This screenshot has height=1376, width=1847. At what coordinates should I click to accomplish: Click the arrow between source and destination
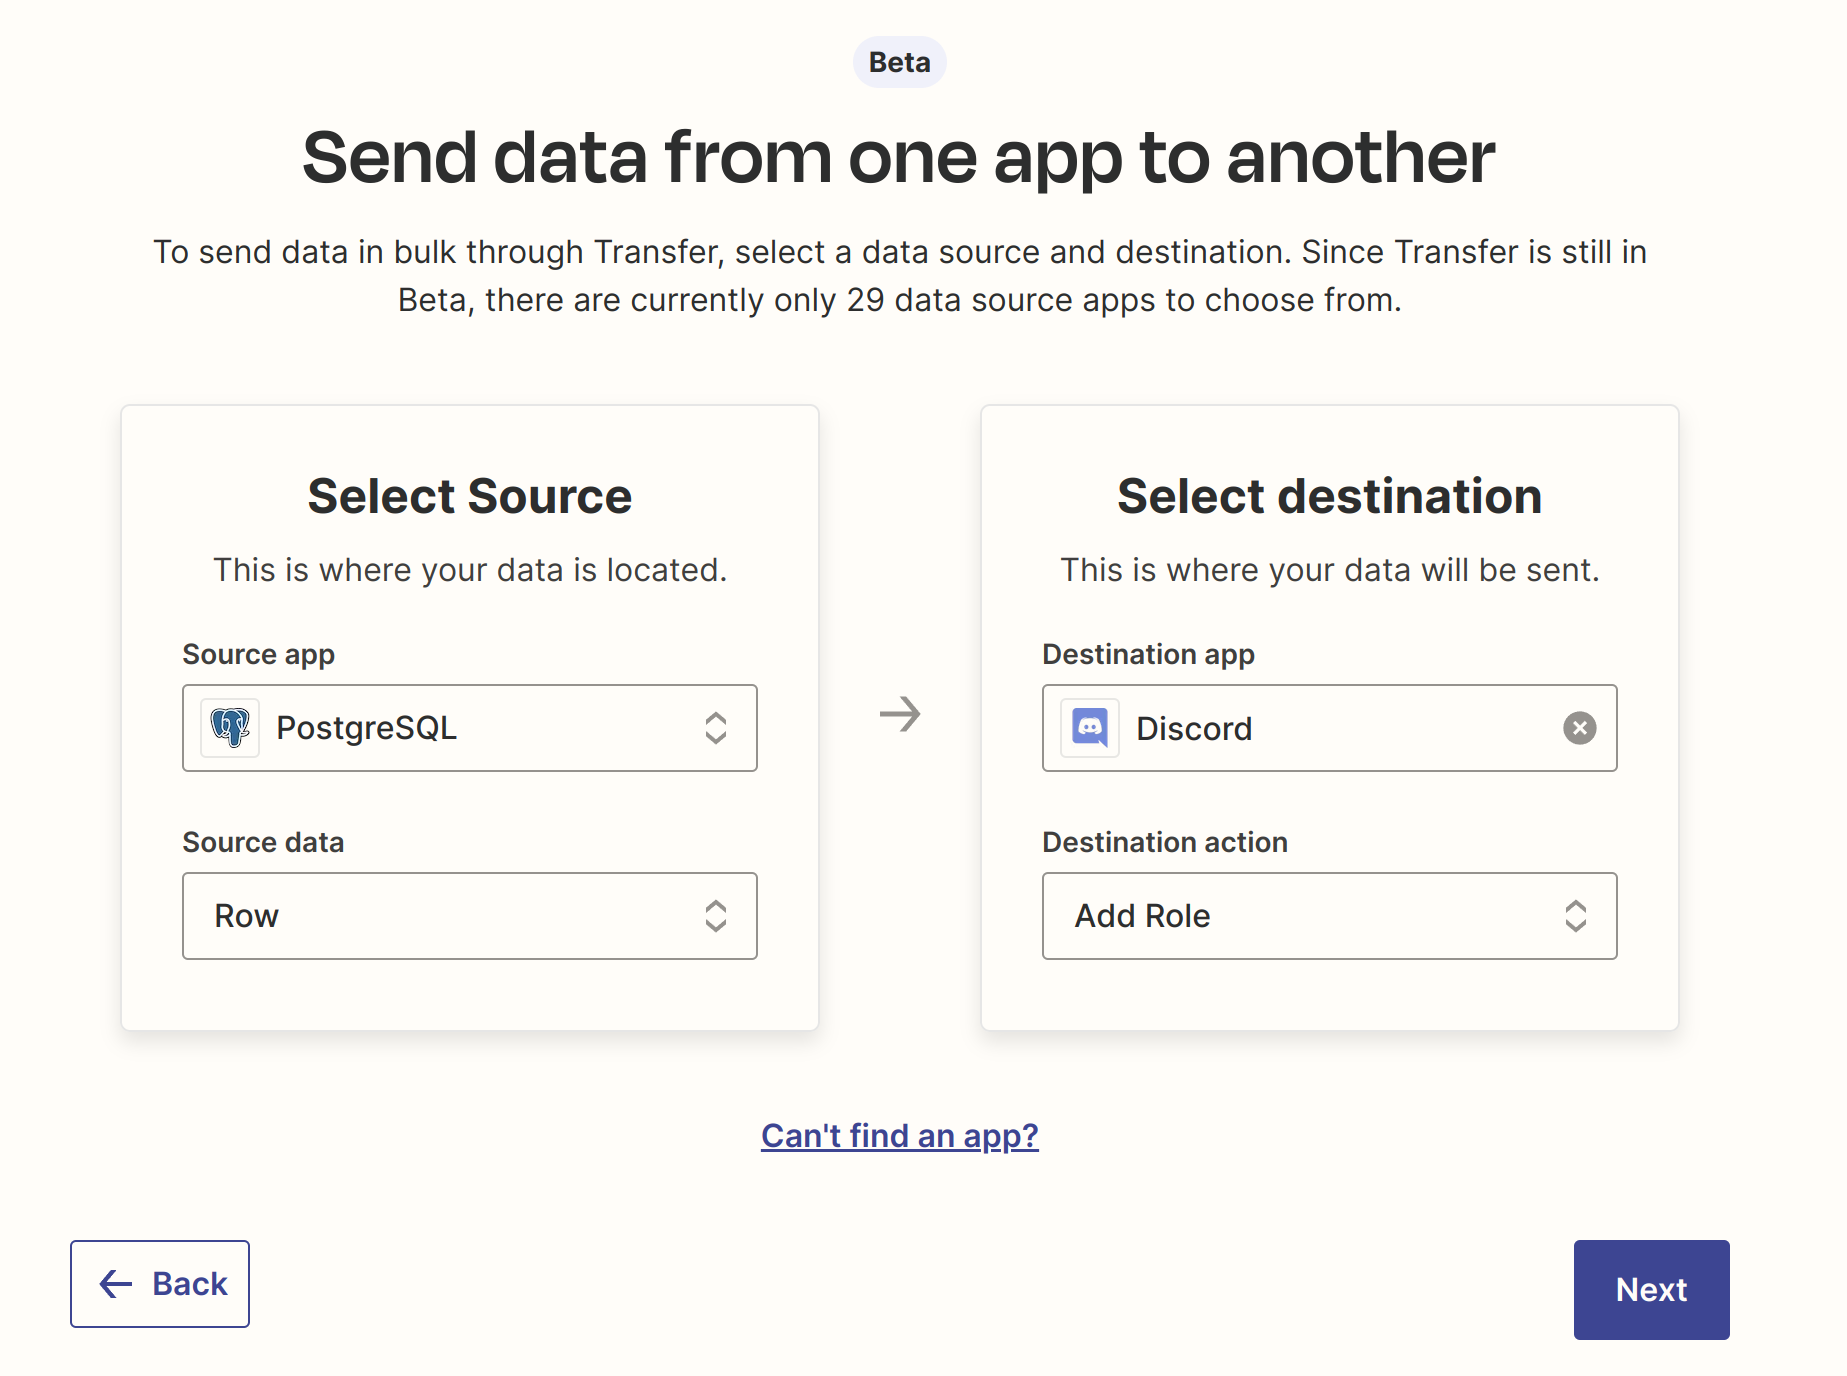(x=900, y=714)
